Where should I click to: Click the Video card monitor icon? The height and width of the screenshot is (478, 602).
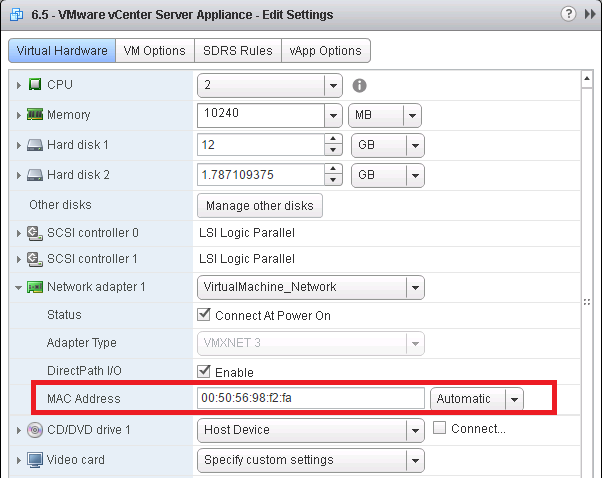click(x=35, y=460)
